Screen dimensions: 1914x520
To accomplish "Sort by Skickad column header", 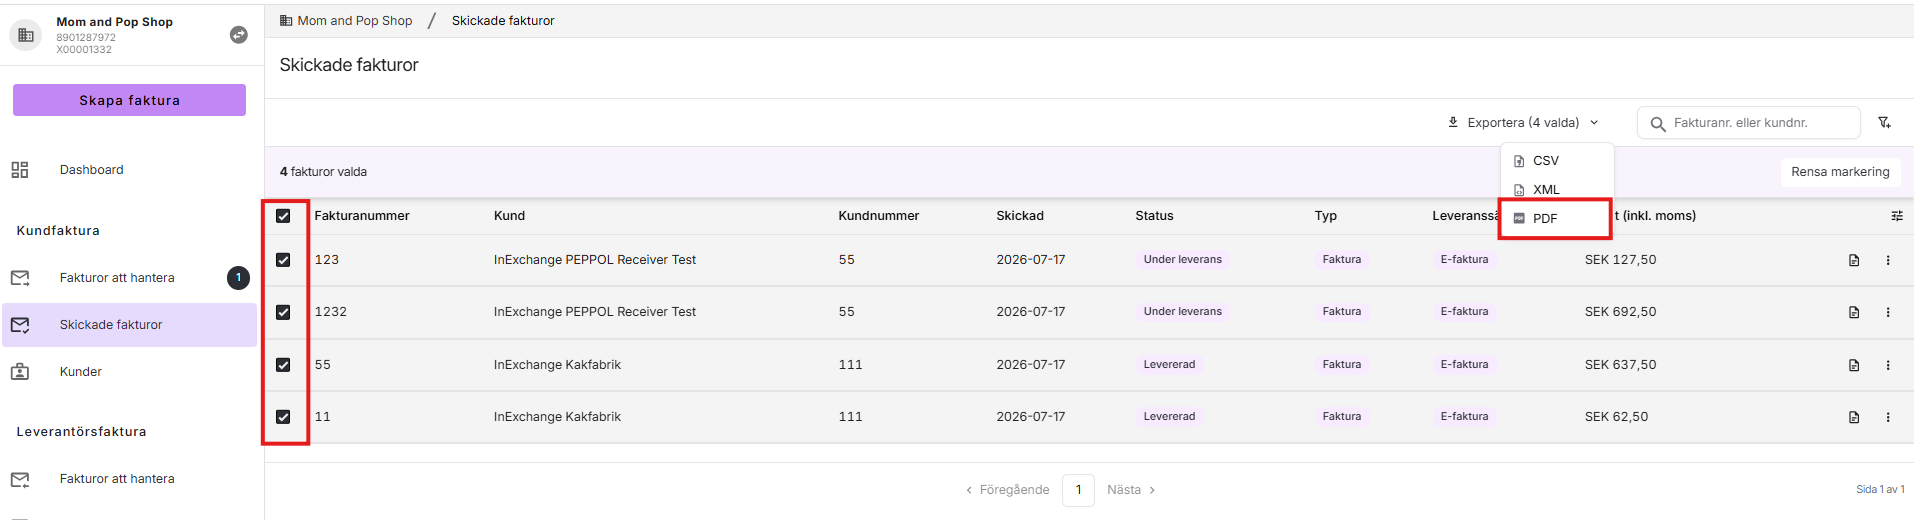I will [1020, 216].
